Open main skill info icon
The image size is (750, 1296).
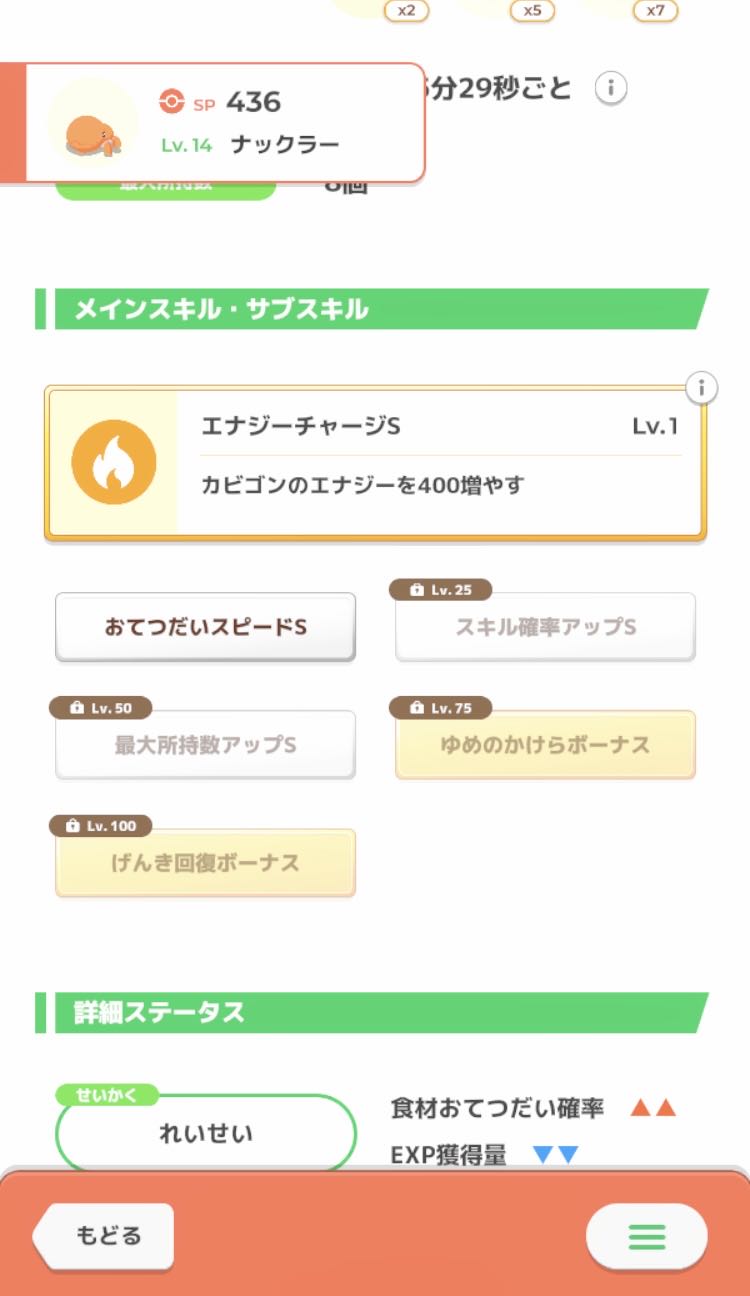pyautogui.click(x=702, y=388)
